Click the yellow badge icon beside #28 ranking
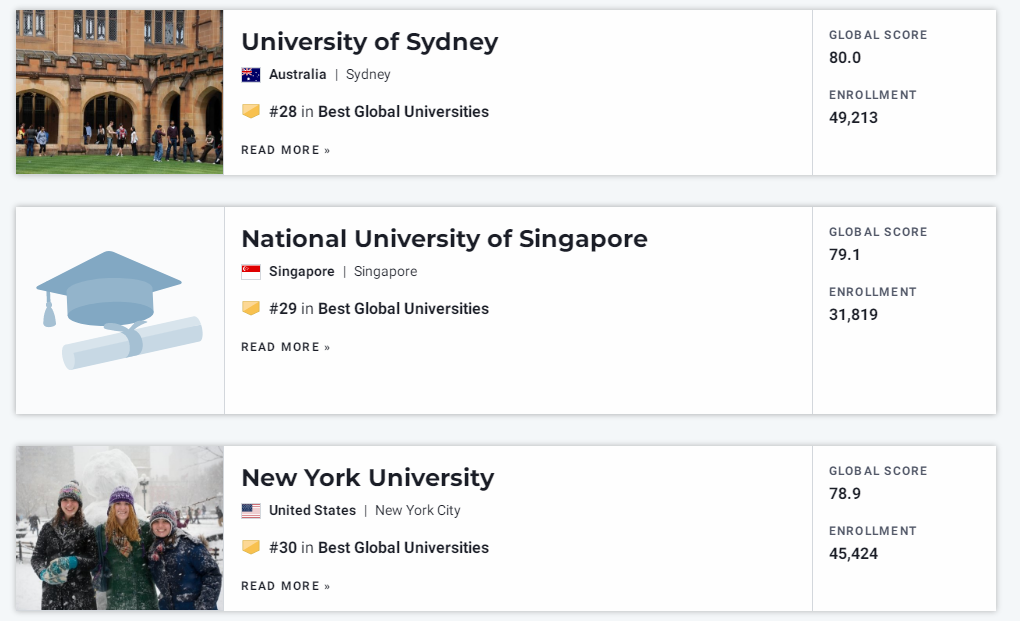The width and height of the screenshot is (1020, 621). (x=250, y=111)
